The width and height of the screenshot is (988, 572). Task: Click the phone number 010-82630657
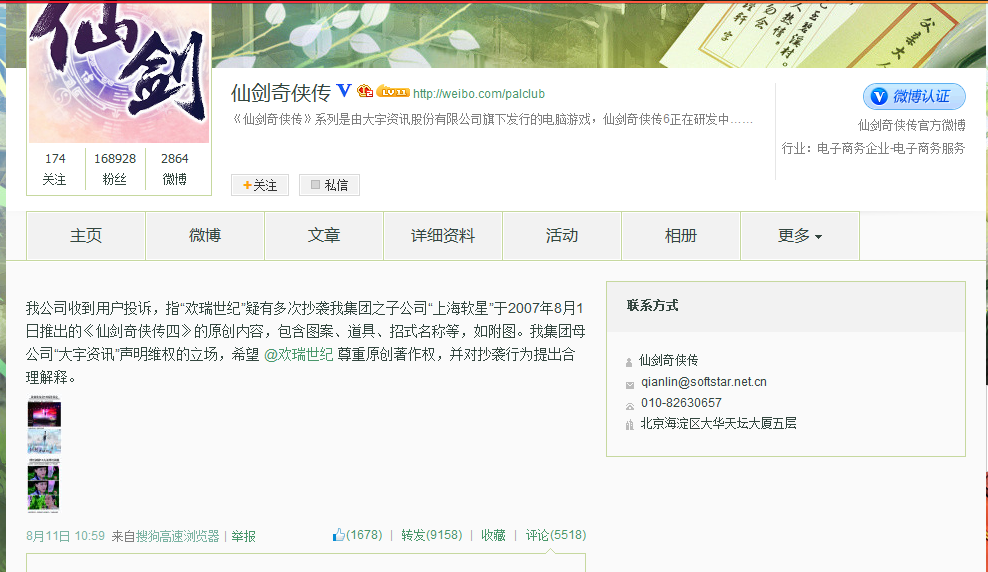click(681, 403)
